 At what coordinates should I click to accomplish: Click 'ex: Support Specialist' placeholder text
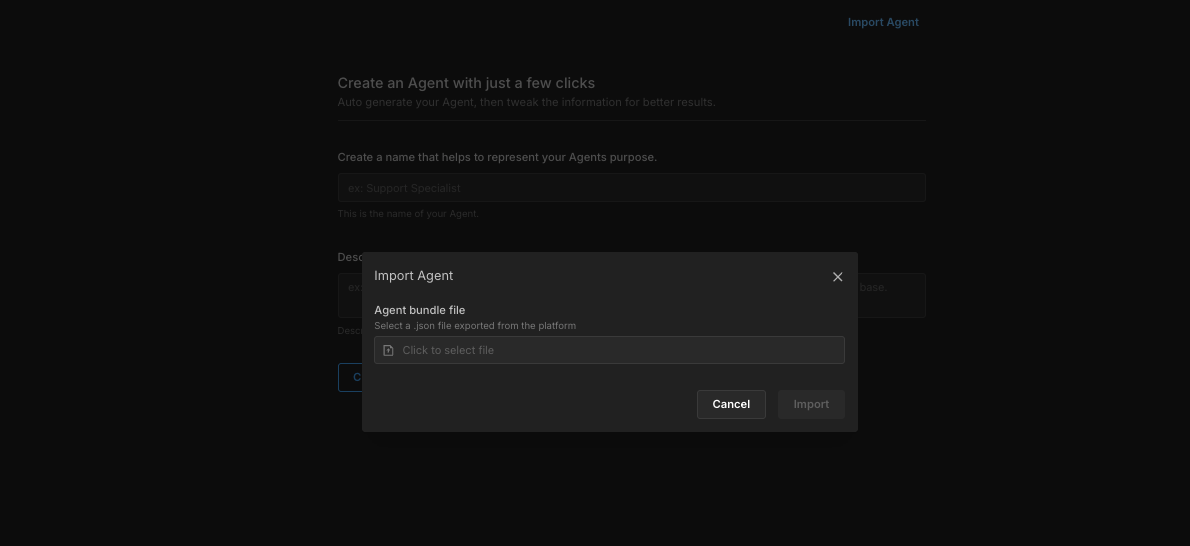click(x=404, y=188)
